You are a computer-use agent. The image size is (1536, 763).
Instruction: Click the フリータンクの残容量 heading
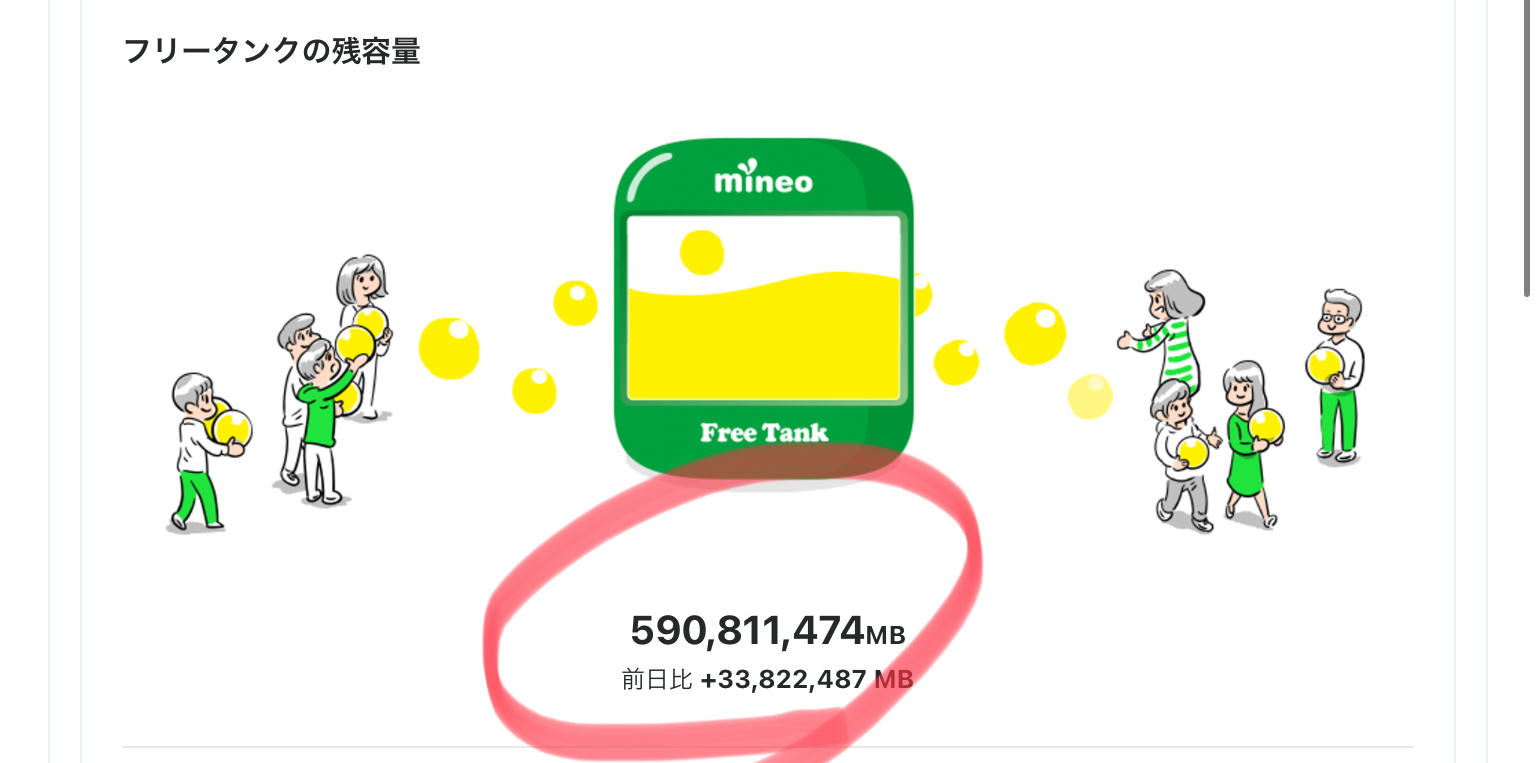point(272,51)
